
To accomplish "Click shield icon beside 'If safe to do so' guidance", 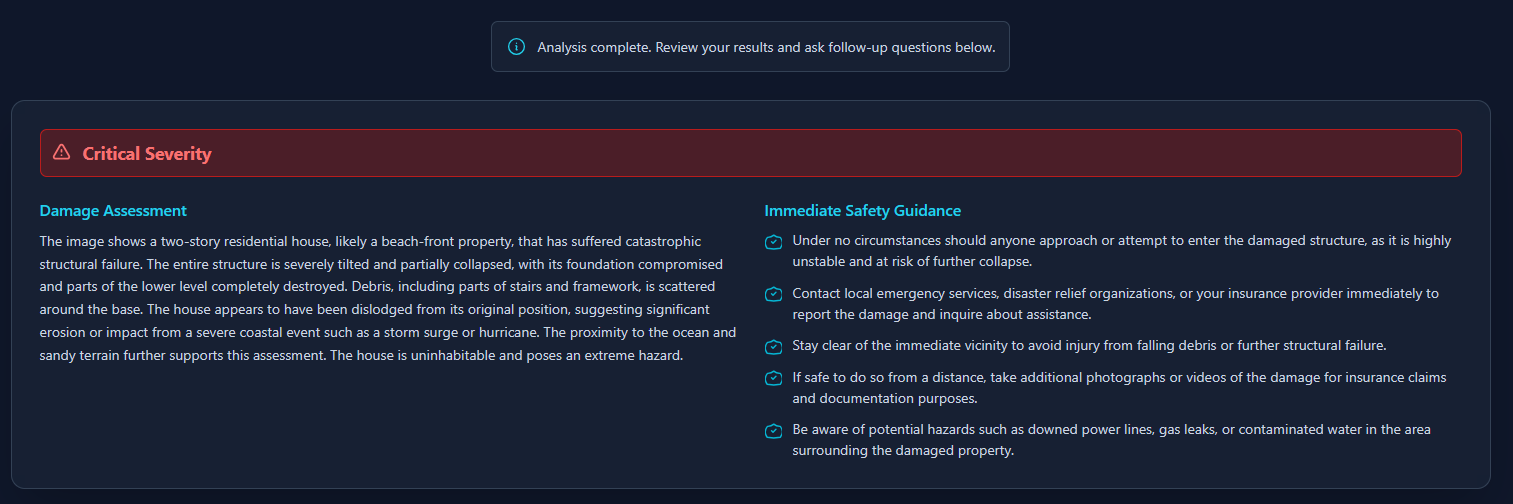I will click(773, 378).
